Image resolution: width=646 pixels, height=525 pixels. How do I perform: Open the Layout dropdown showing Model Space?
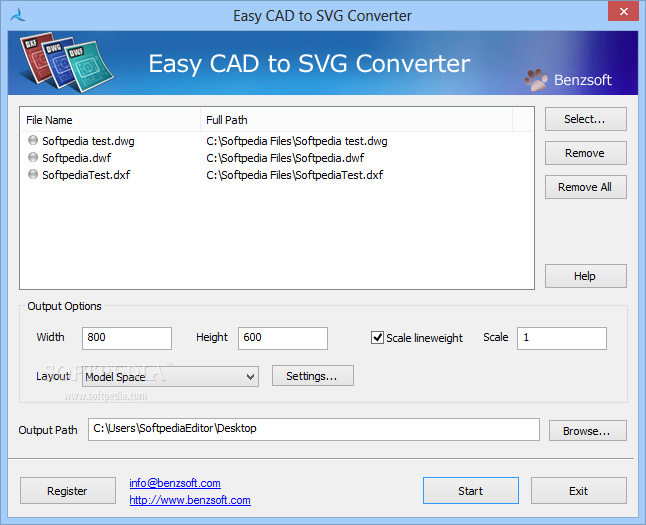(x=170, y=377)
